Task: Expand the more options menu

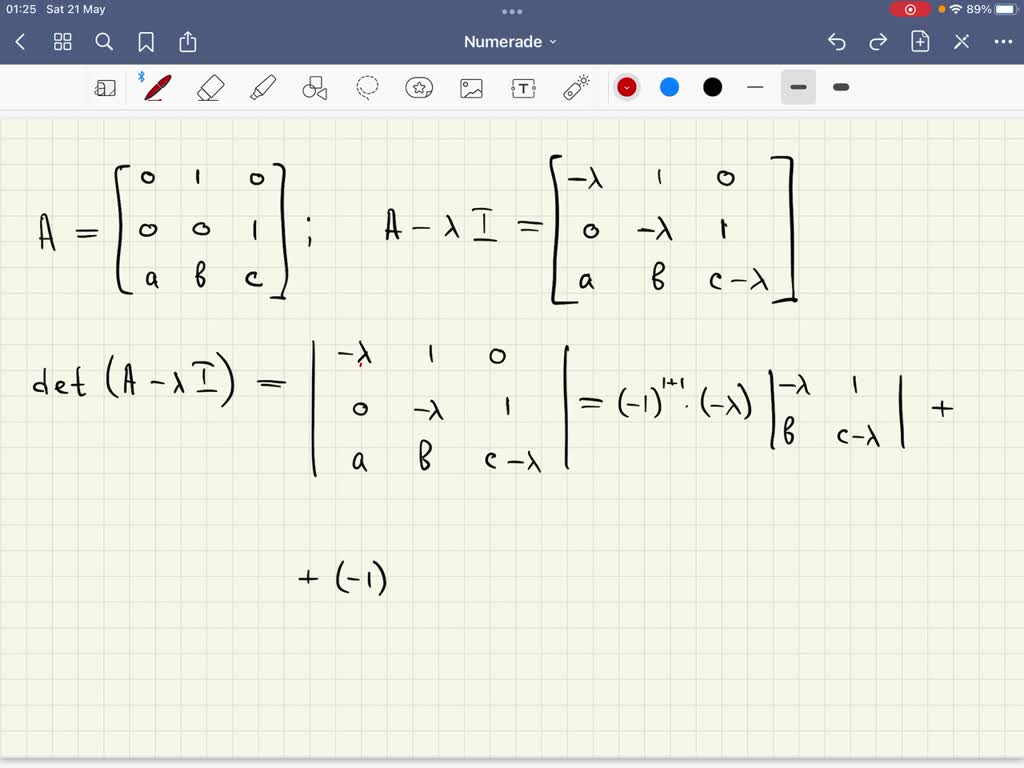Action: point(1003,42)
